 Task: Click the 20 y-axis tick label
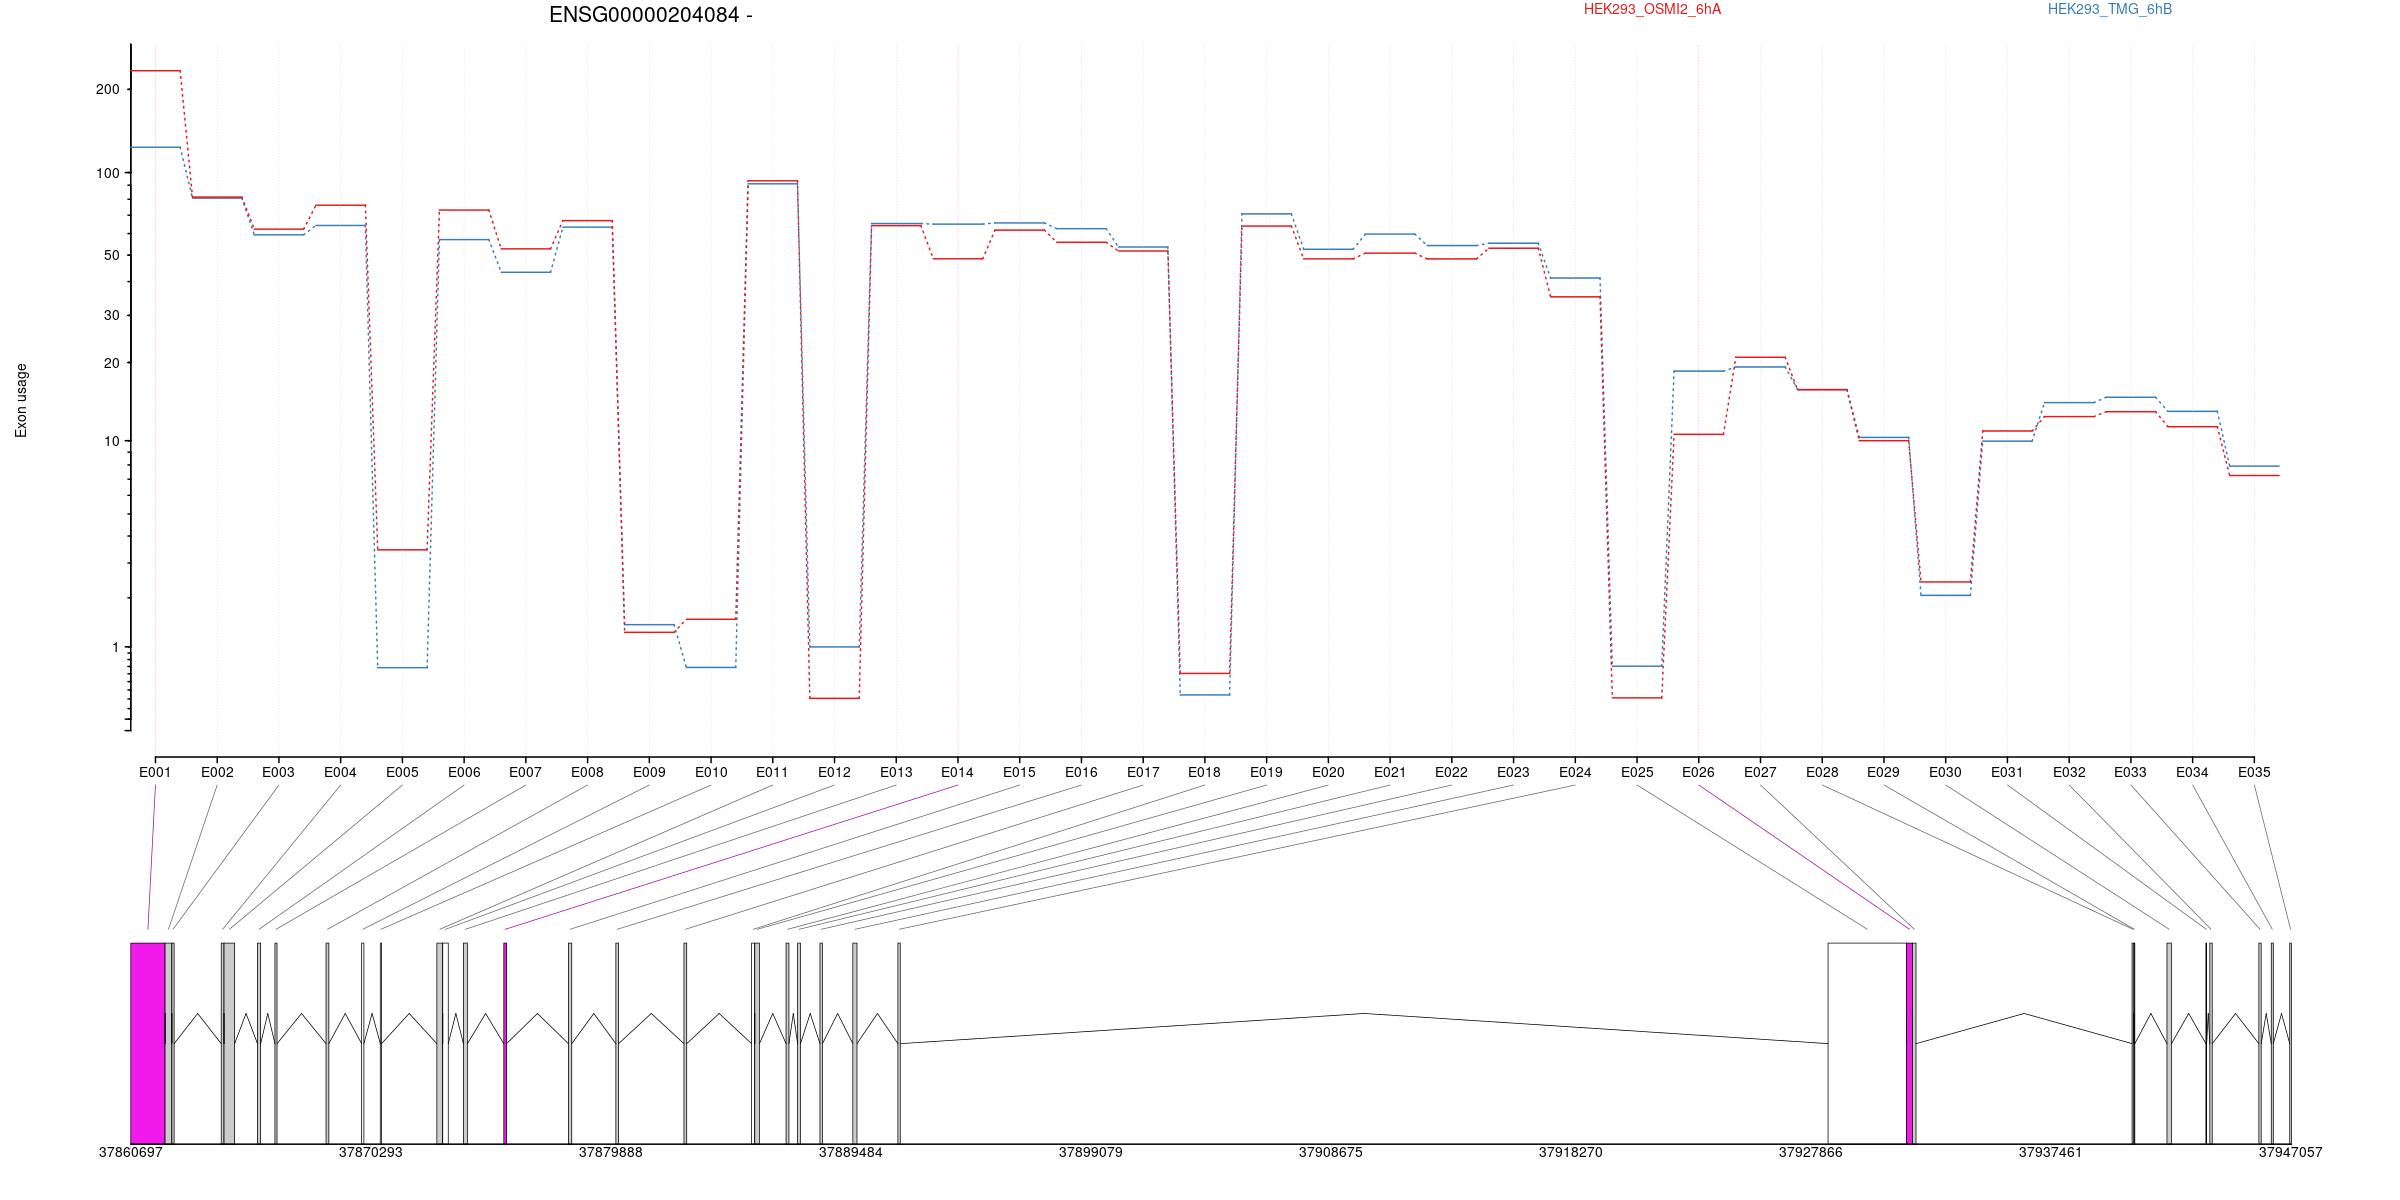tap(111, 363)
